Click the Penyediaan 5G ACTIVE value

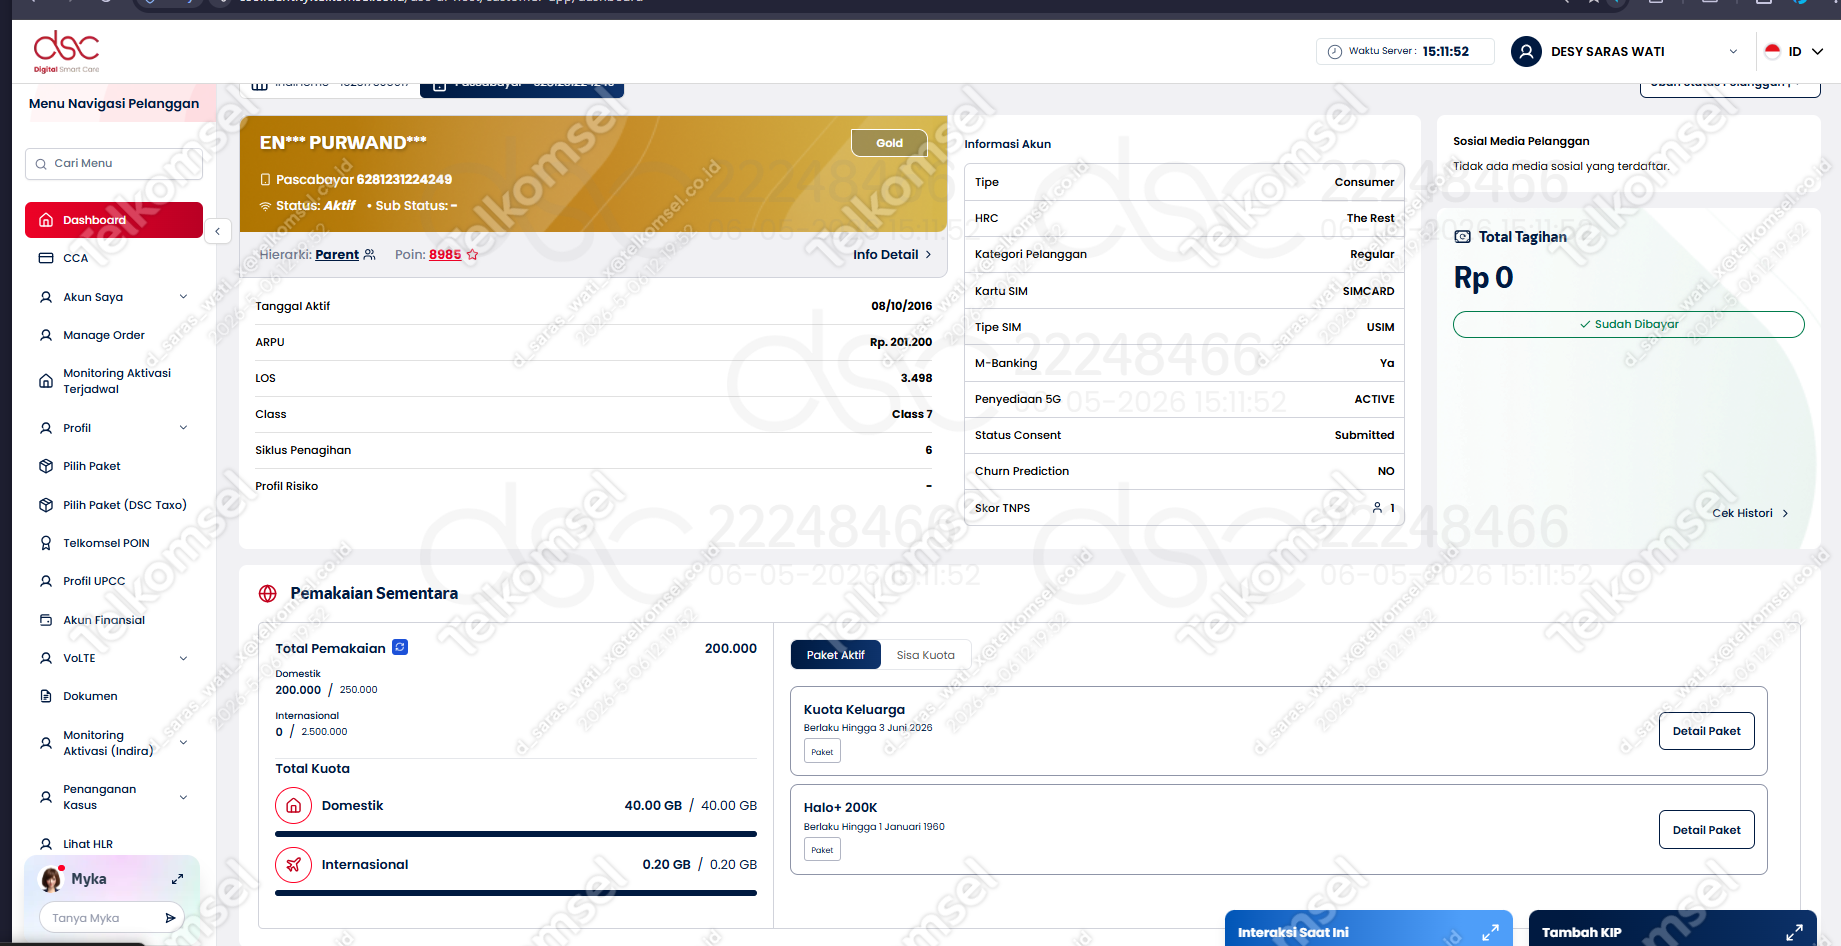click(1375, 399)
